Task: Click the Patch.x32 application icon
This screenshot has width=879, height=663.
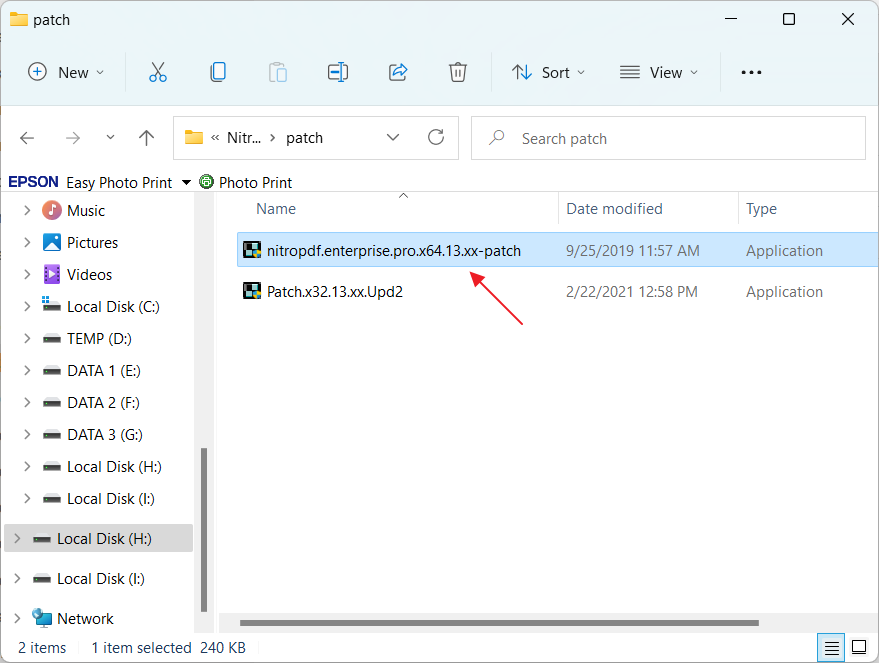Action: 252,291
